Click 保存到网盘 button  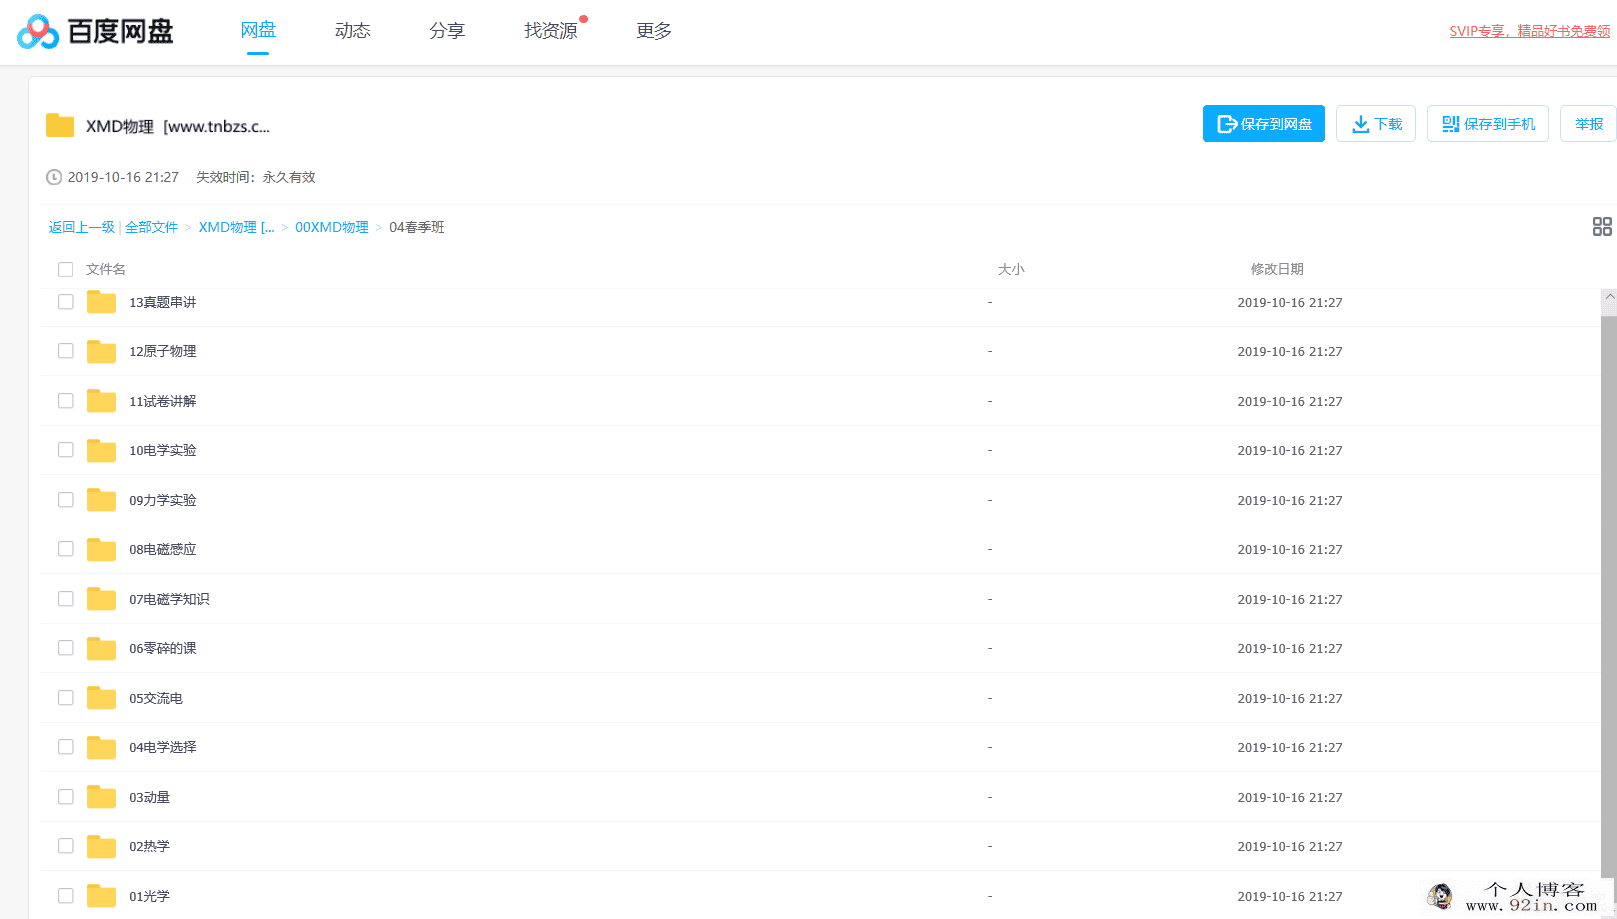pyautogui.click(x=1264, y=124)
